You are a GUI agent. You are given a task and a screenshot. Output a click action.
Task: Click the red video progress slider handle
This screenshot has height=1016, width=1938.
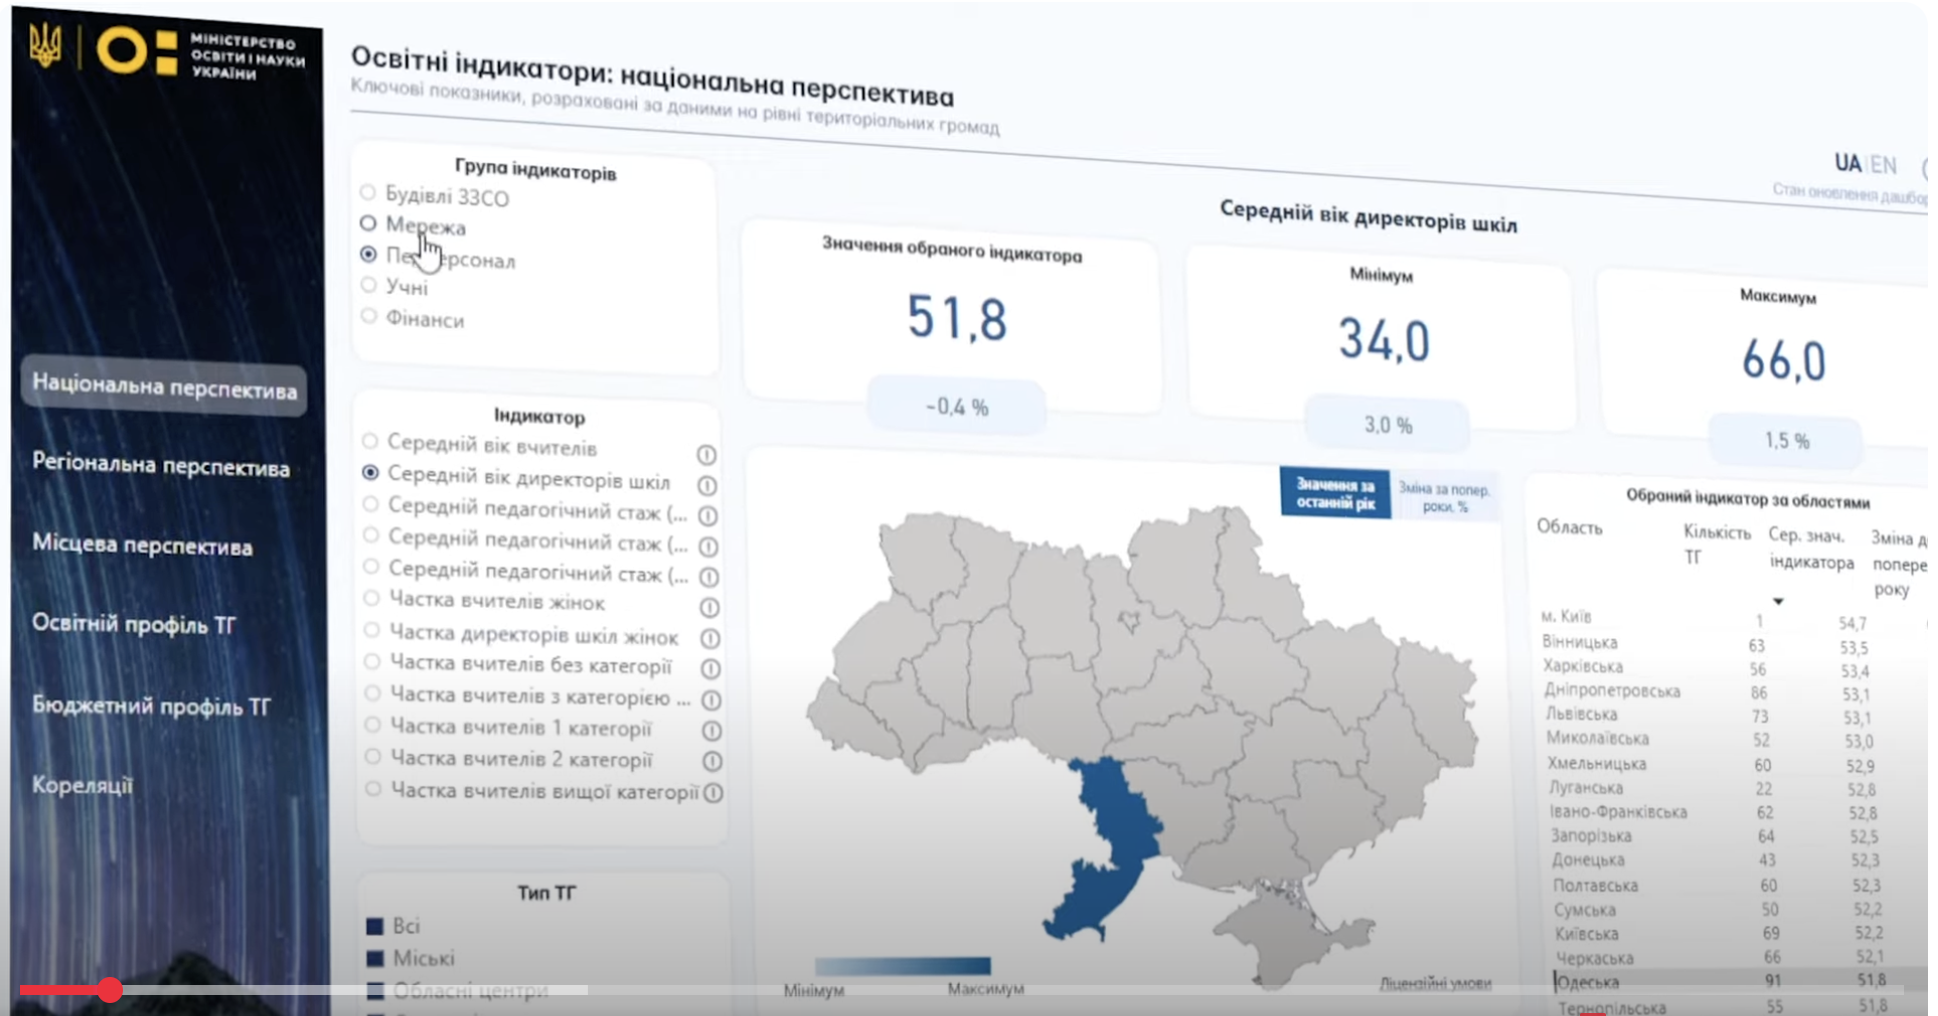[110, 990]
